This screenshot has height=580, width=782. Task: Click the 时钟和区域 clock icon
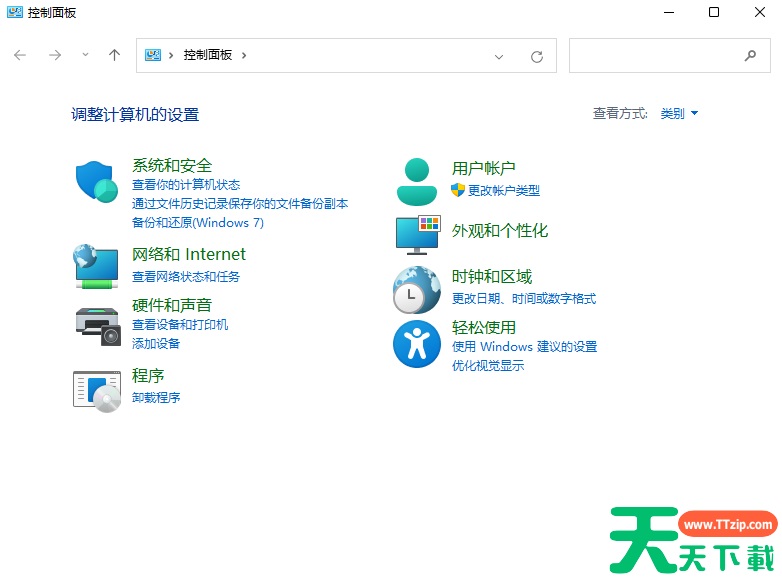(416, 291)
